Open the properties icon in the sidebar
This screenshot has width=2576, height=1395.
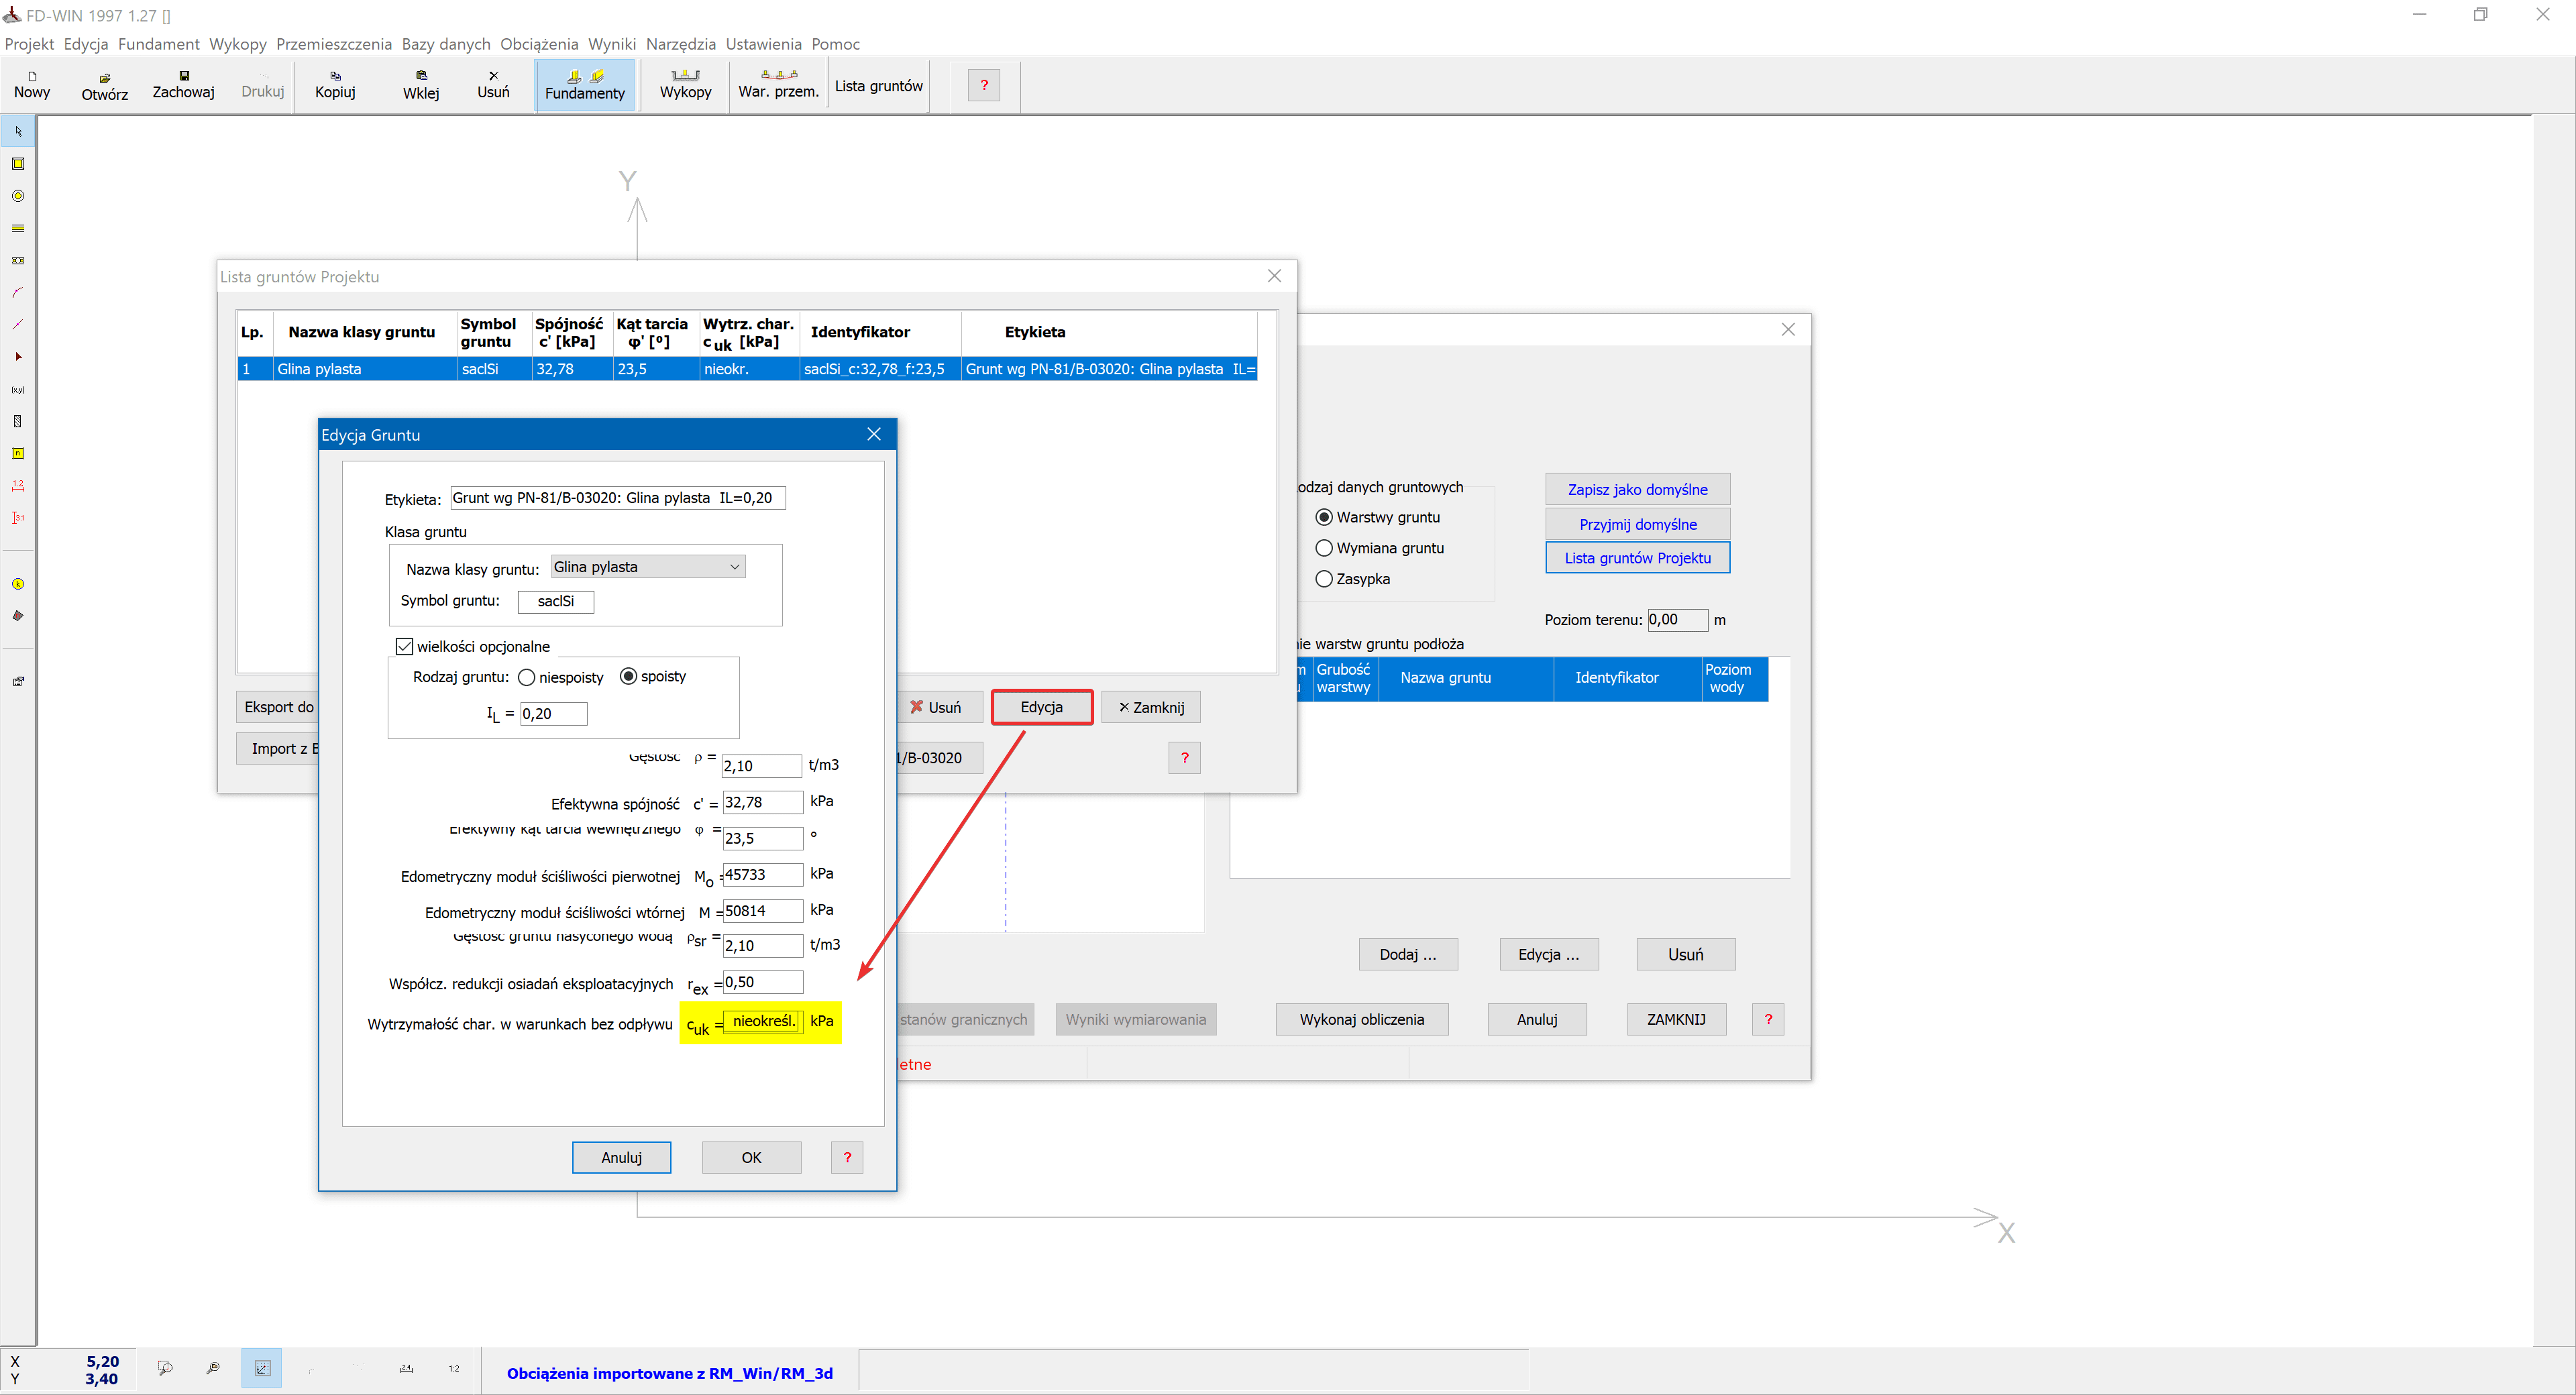(x=18, y=682)
